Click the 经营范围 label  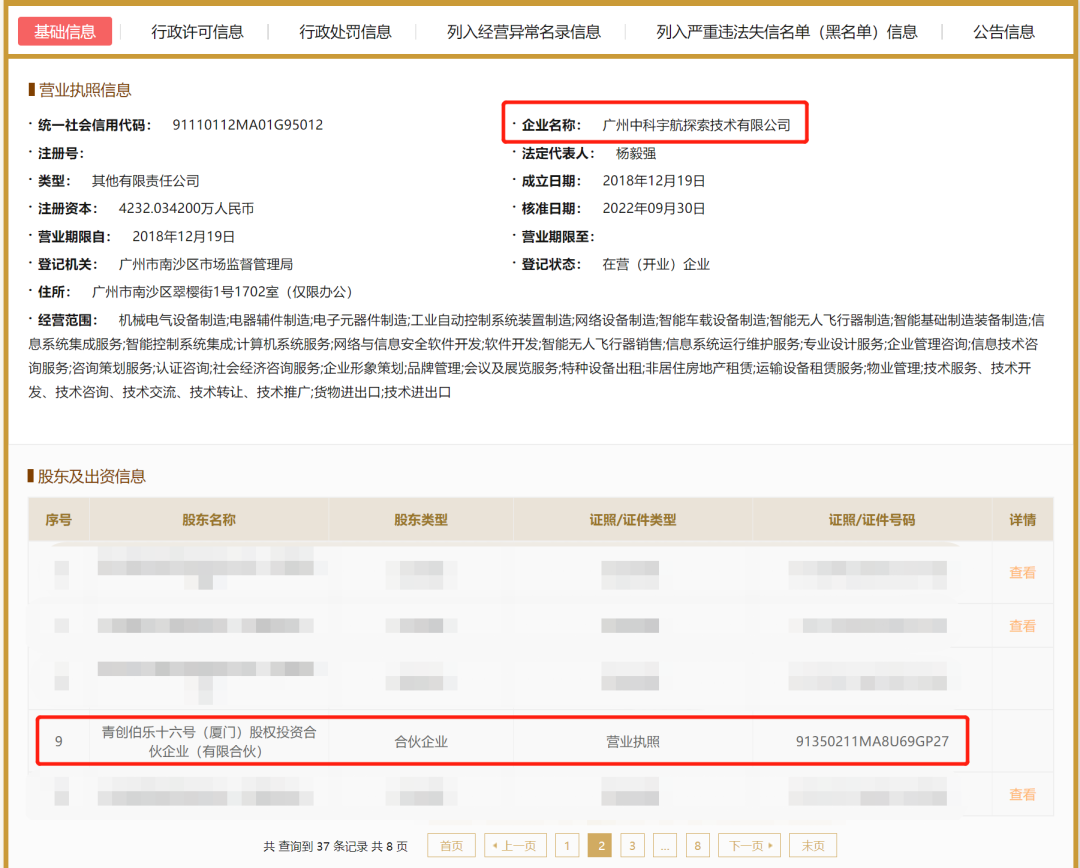(67, 320)
